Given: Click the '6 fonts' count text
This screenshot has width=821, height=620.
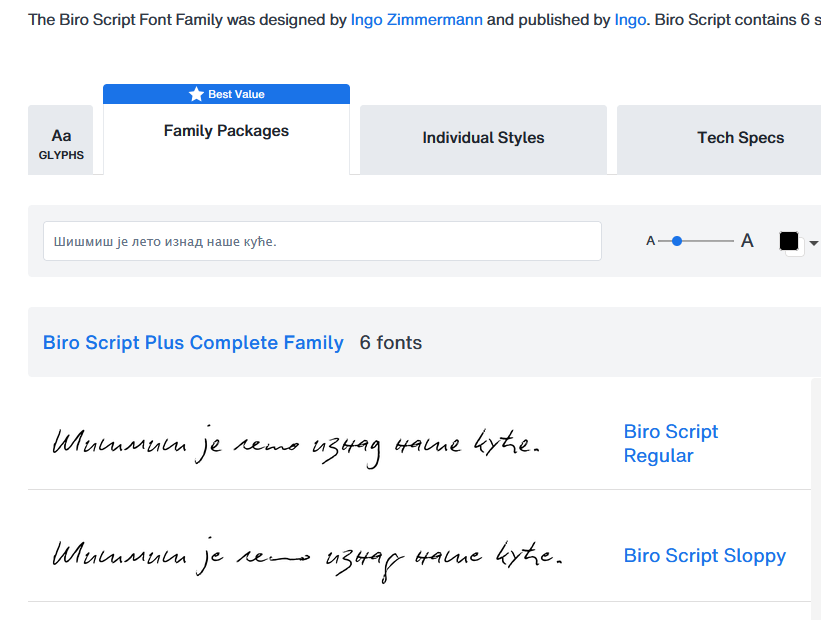Looking at the screenshot, I should 391,342.
